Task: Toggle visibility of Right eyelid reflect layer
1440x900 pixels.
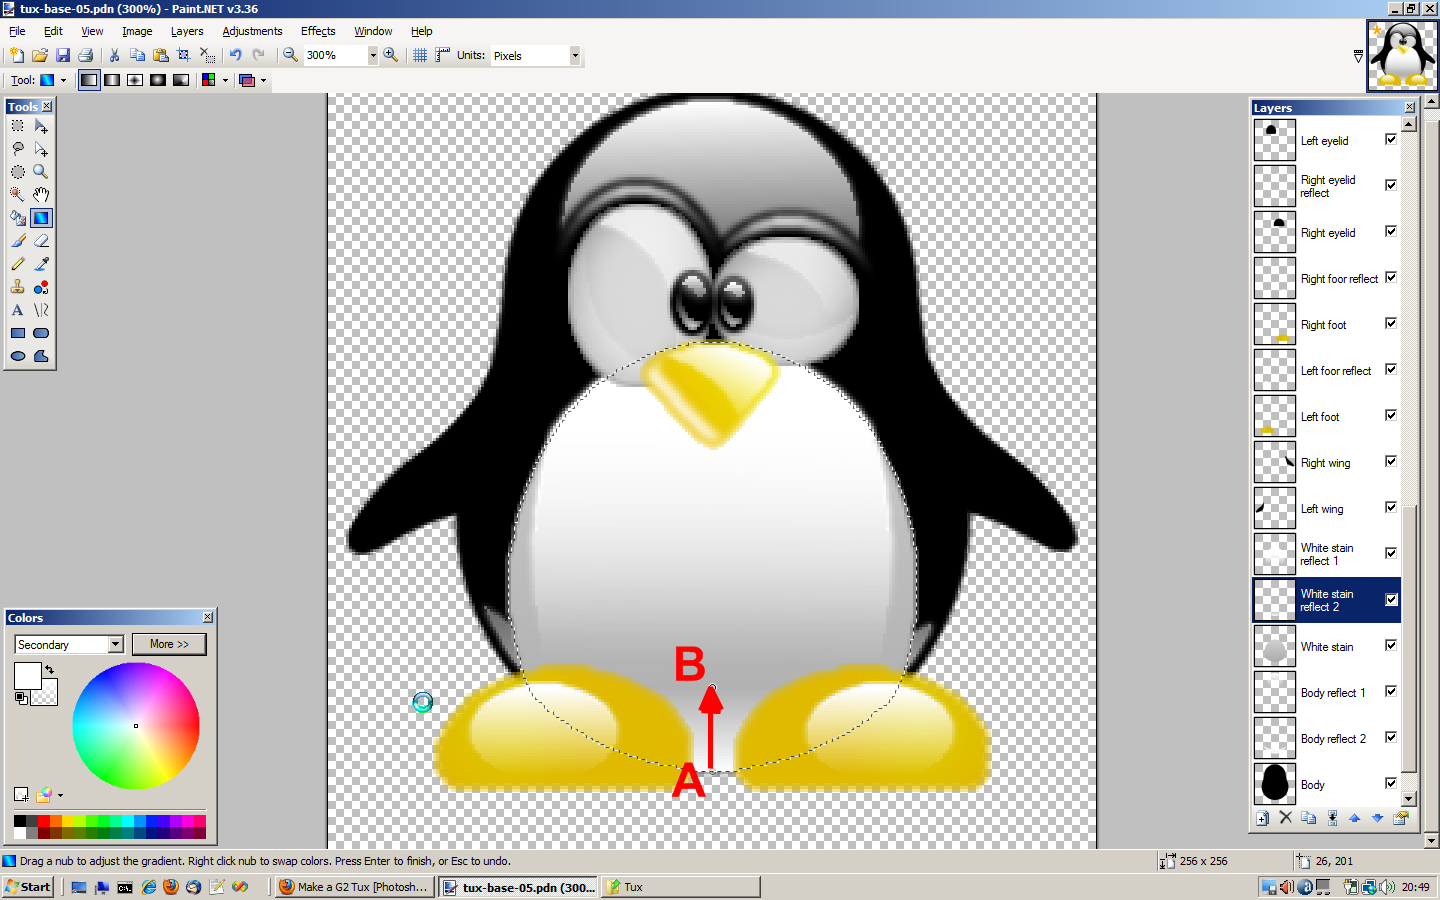Action: pyautogui.click(x=1391, y=185)
